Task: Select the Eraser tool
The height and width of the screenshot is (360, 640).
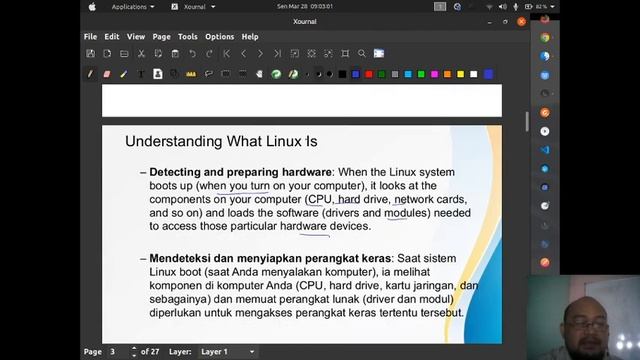Action: click(107, 74)
